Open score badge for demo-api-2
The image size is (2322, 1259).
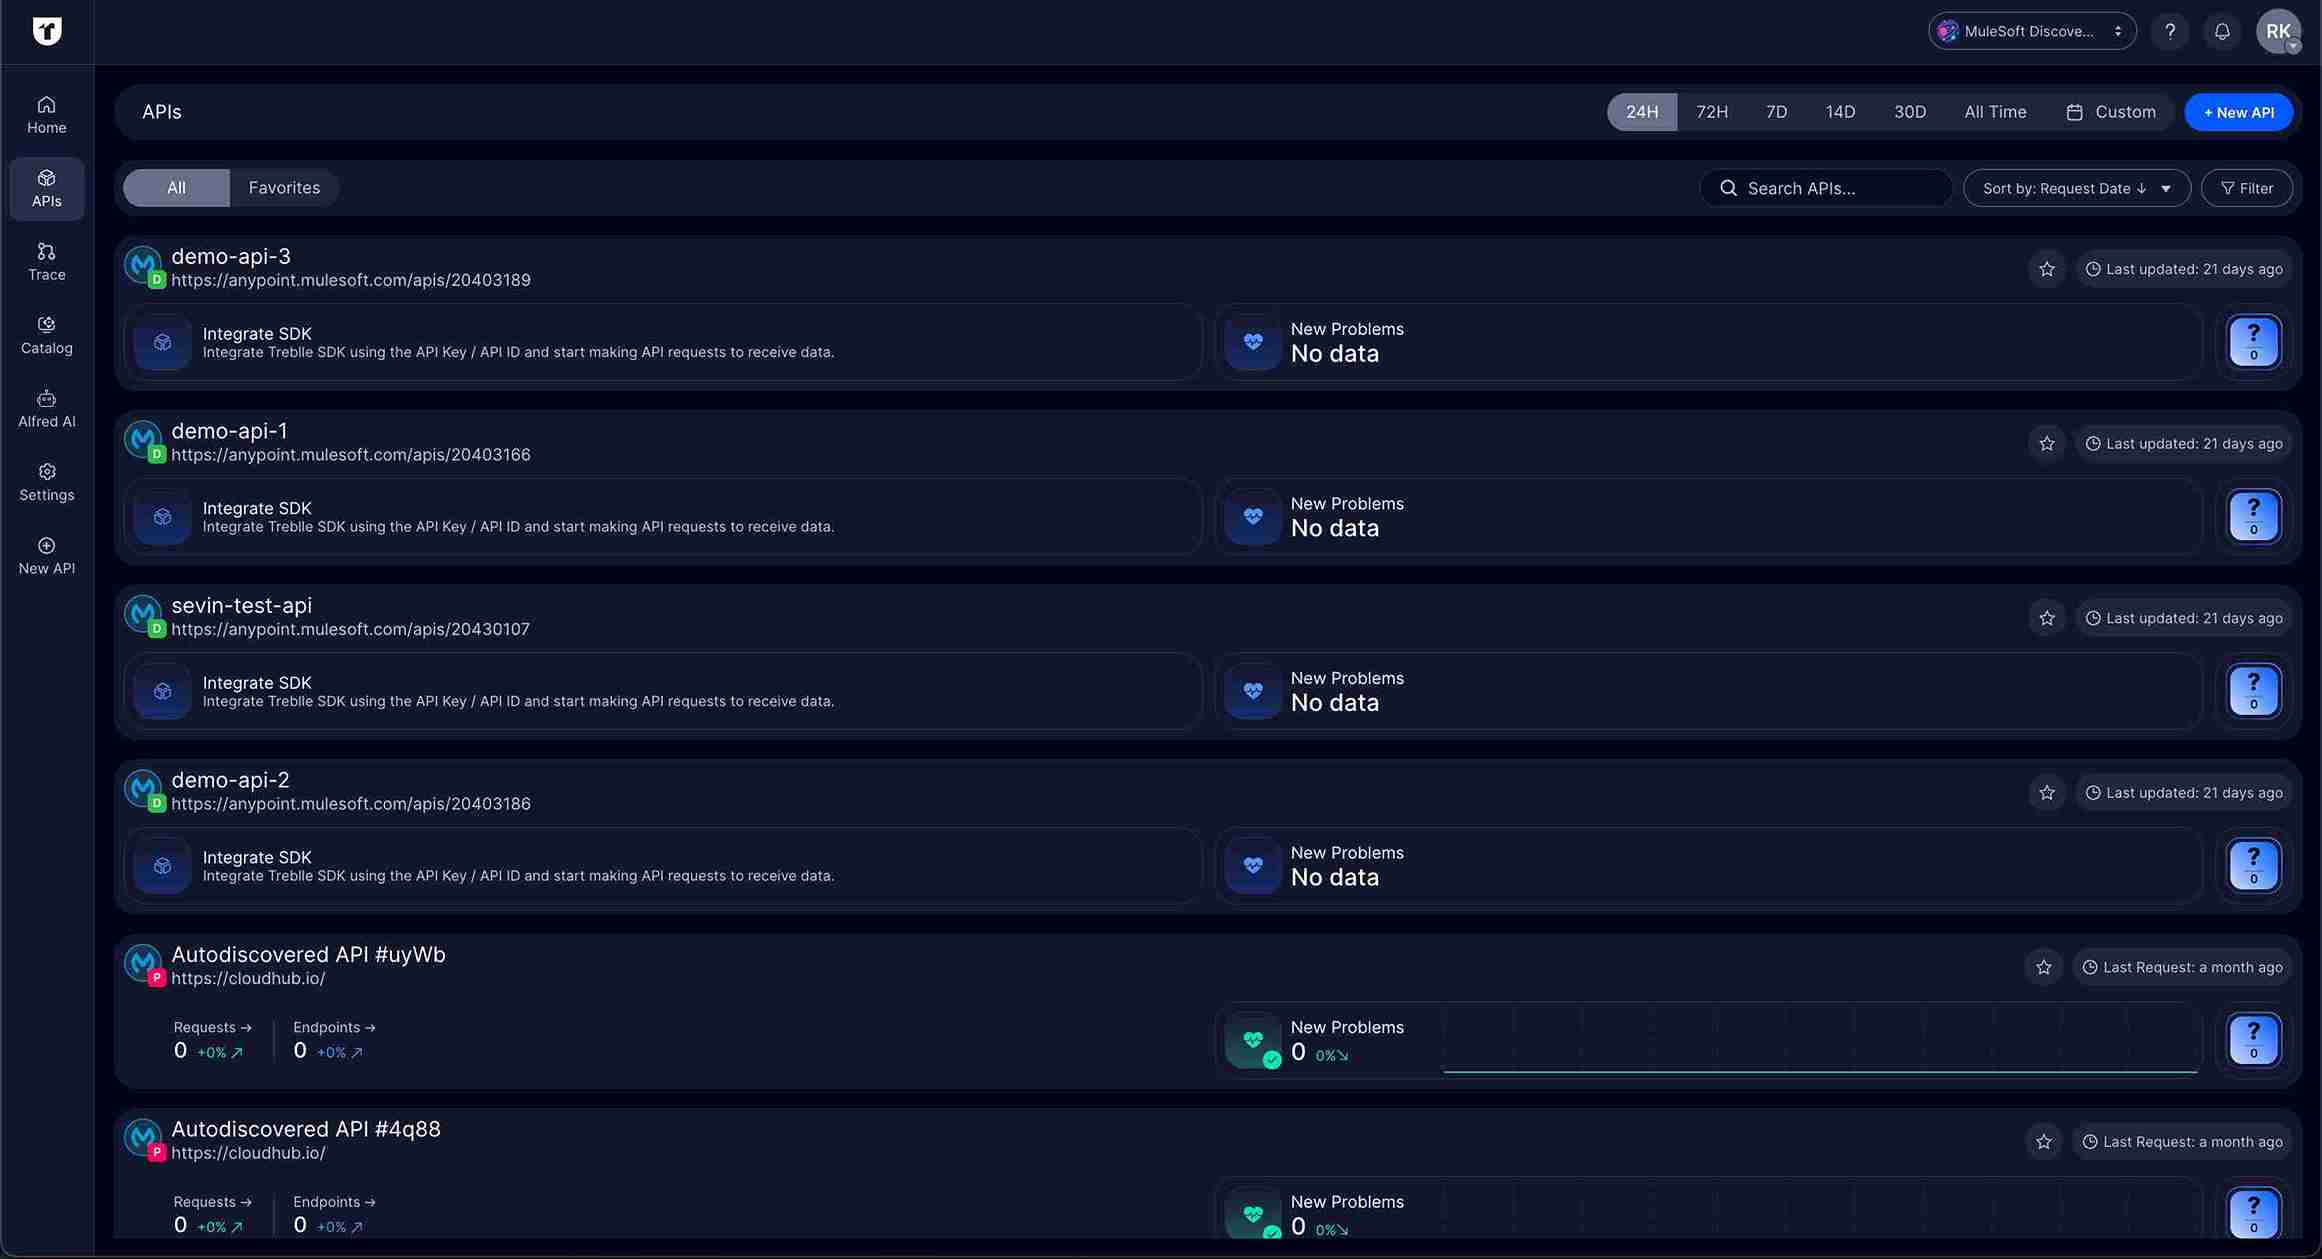click(2254, 866)
